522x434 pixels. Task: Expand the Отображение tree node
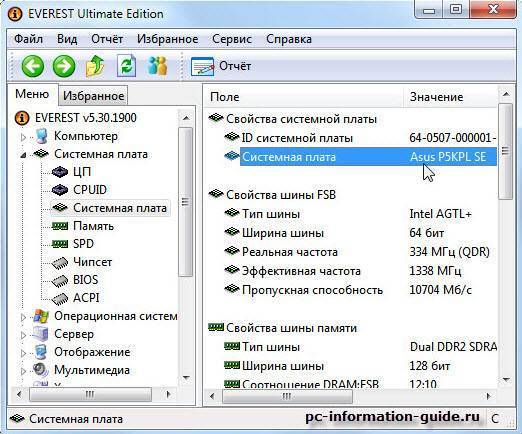click(23, 353)
